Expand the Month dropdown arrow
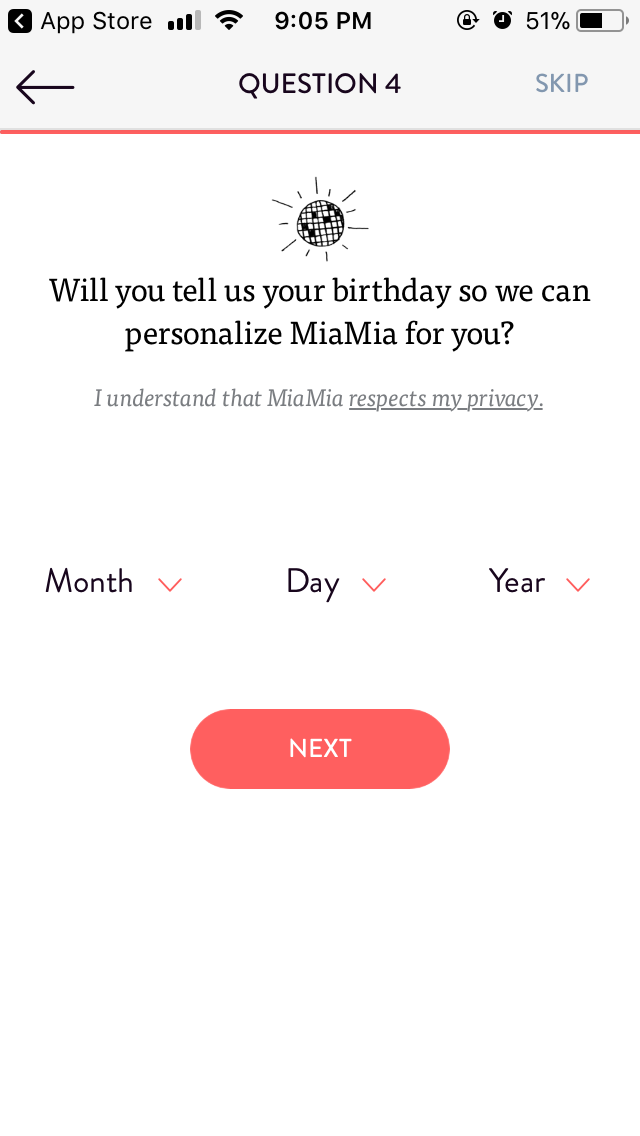This screenshot has width=640, height=1136. (x=171, y=585)
